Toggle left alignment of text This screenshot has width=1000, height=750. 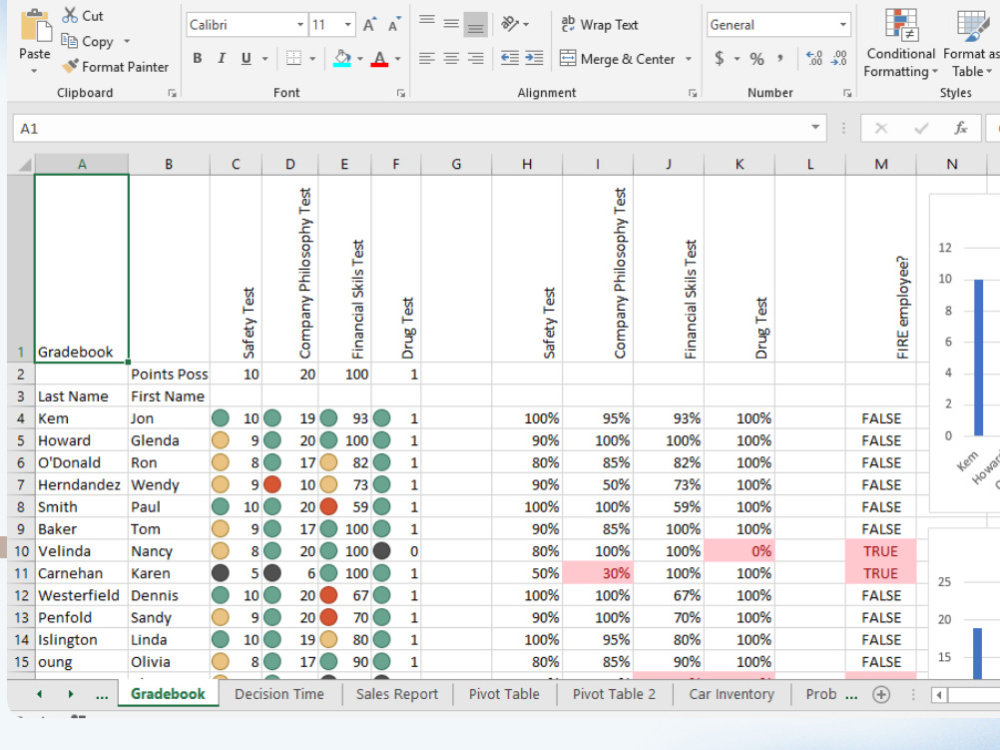point(427,59)
